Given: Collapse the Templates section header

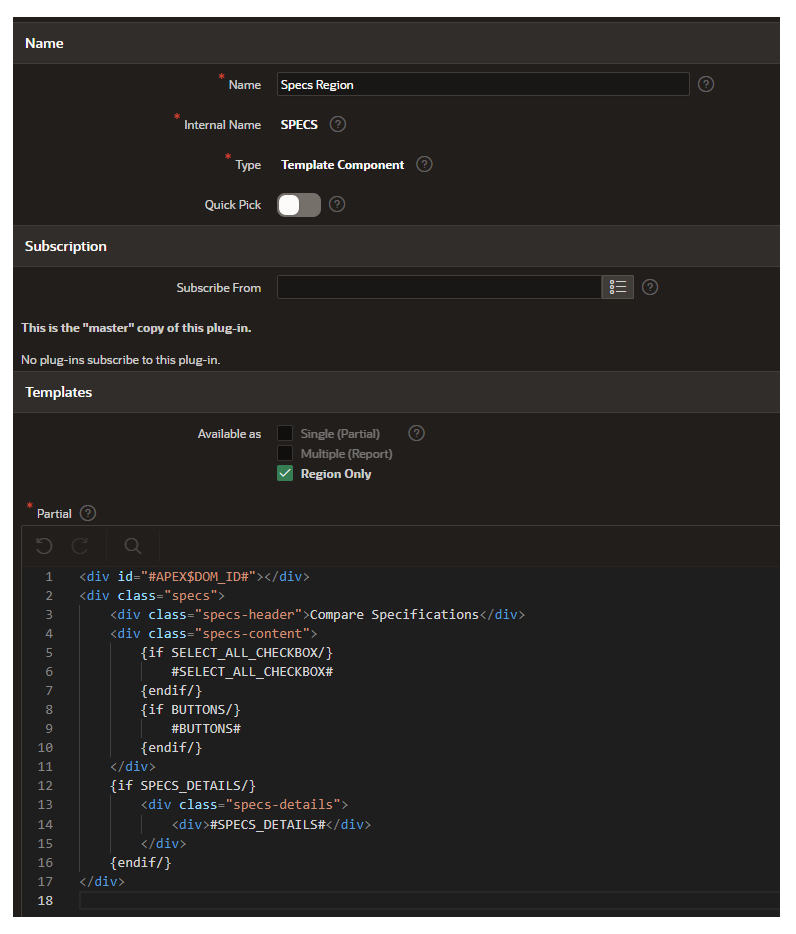Looking at the screenshot, I should tap(58, 392).
